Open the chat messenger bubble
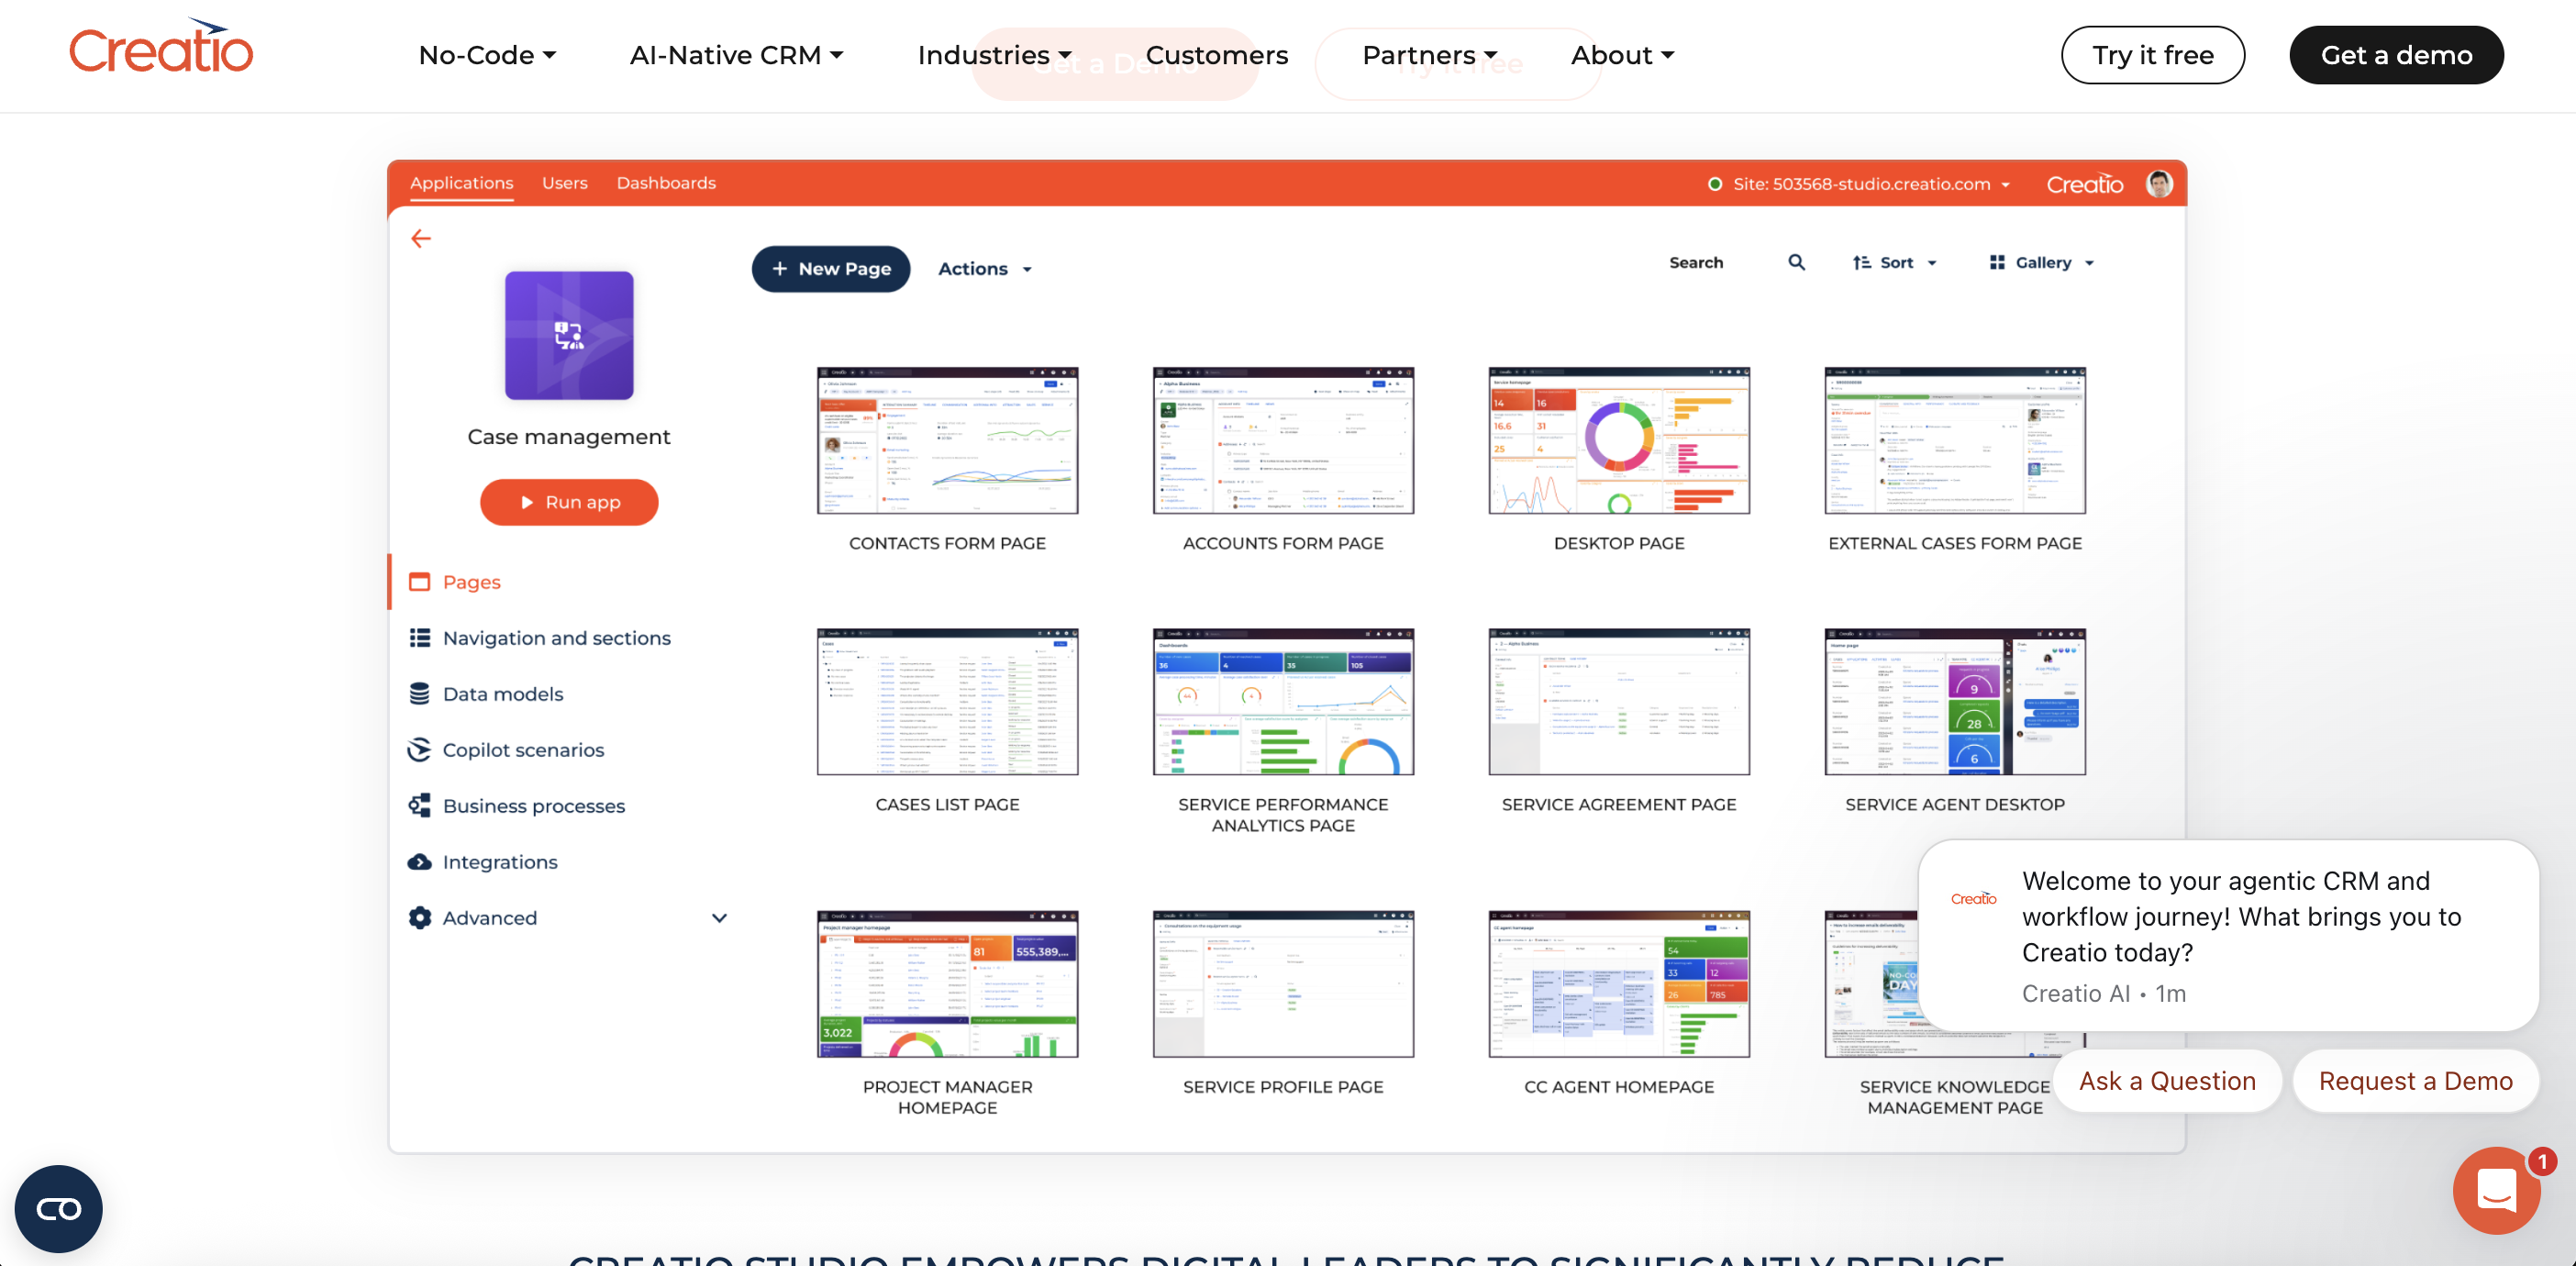This screenshot has height=1266, width=2576. (x=2496, y=1190)
